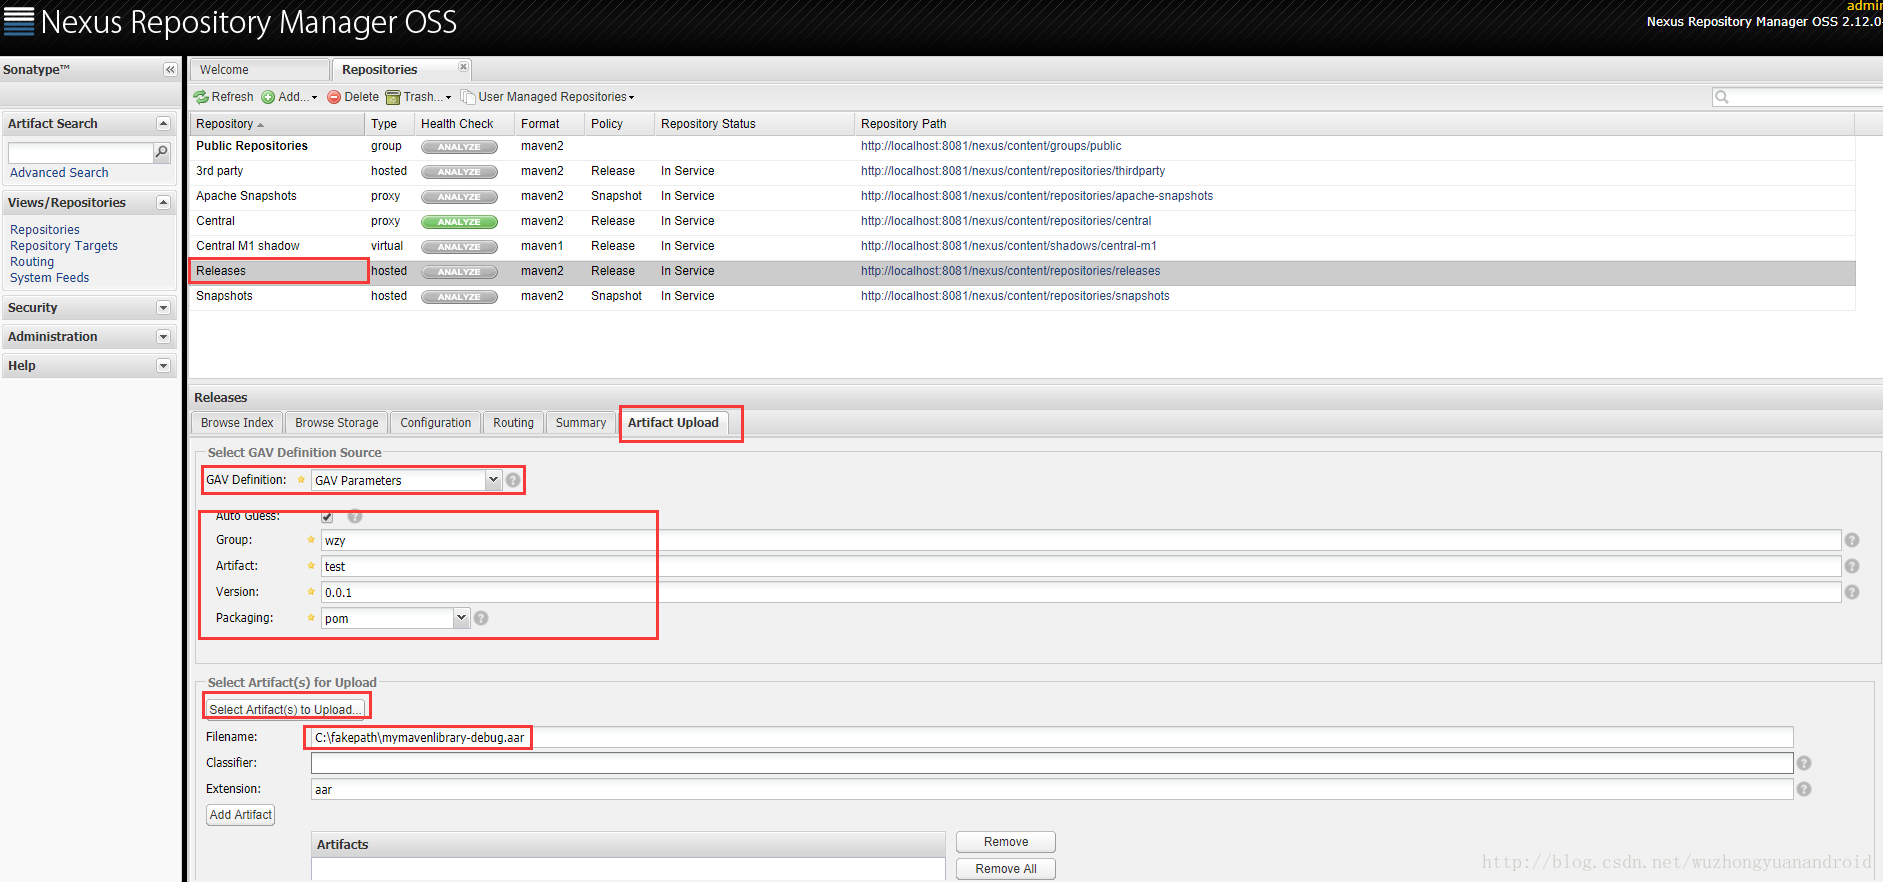Click the Group input field
The height and width of the screenshot is (882, 1883).
(1081, 540)
